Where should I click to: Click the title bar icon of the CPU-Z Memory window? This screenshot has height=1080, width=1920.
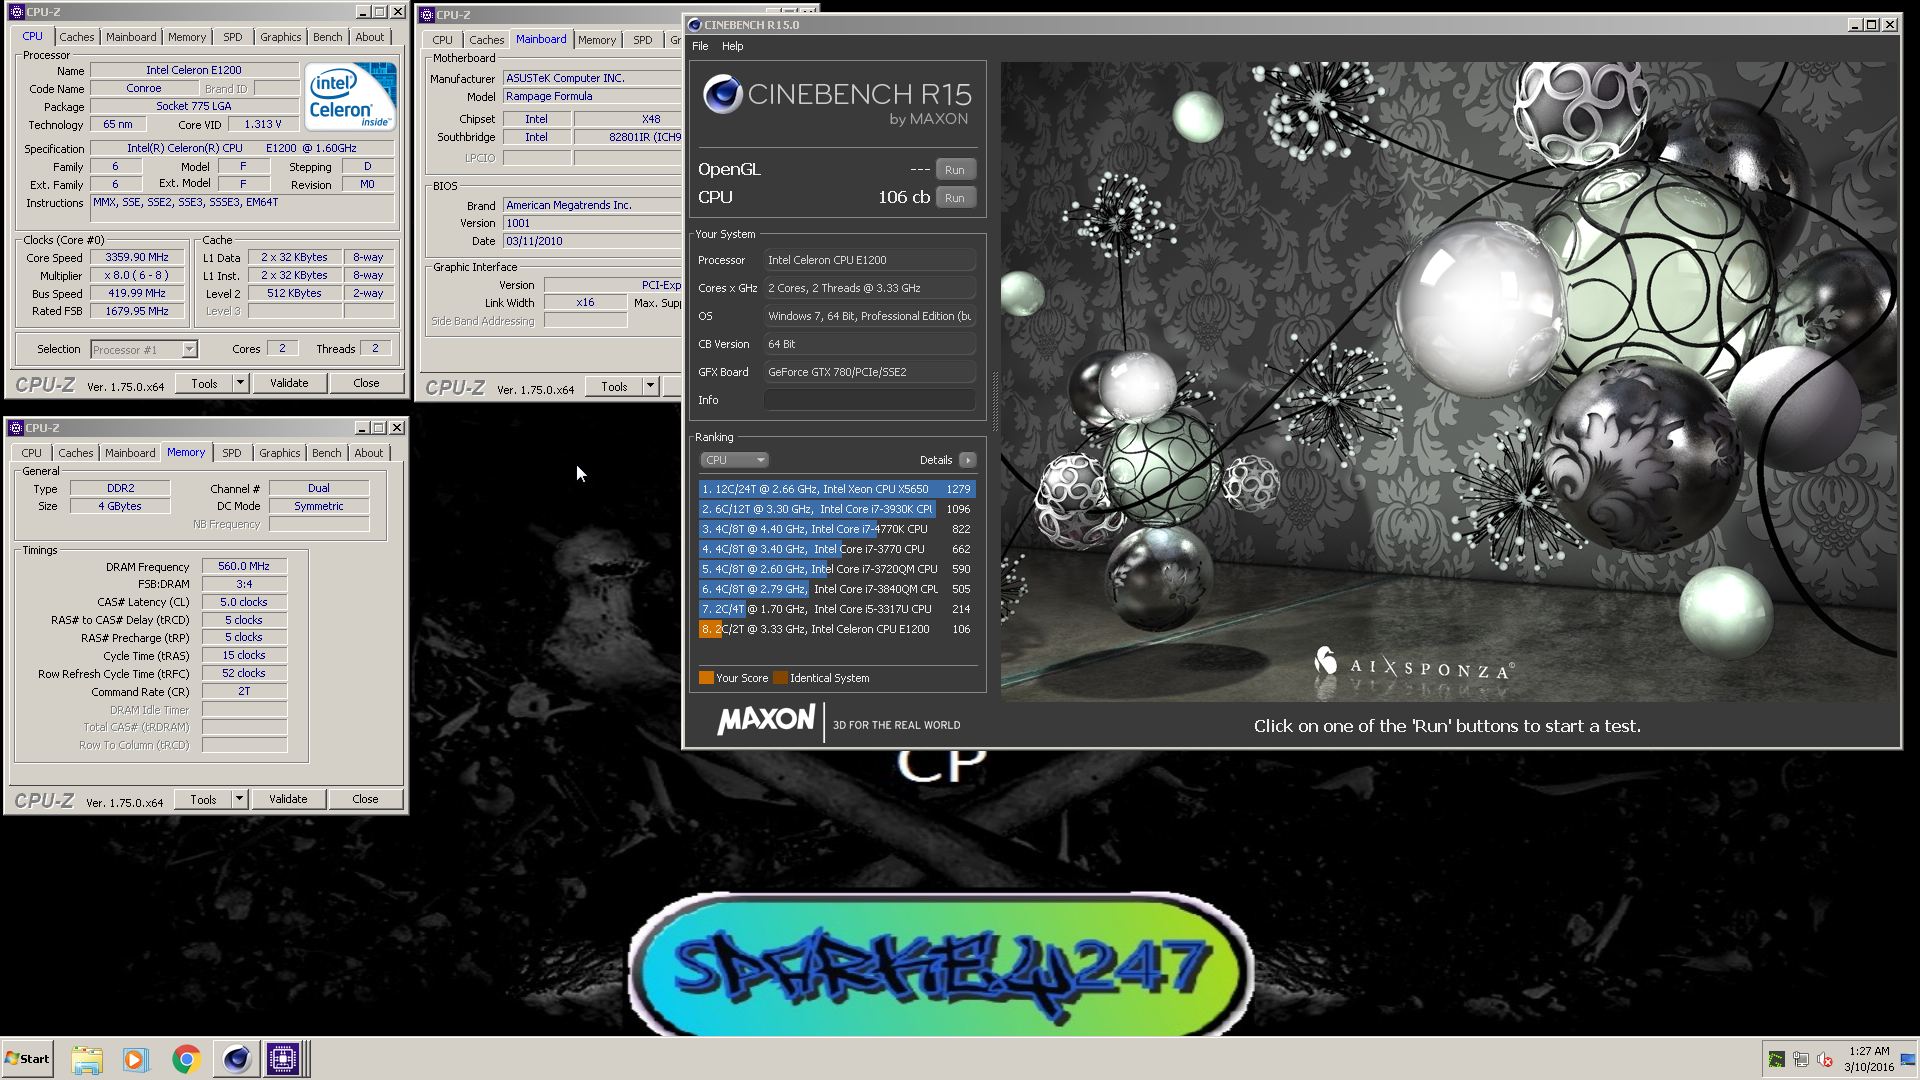[15, 428]
